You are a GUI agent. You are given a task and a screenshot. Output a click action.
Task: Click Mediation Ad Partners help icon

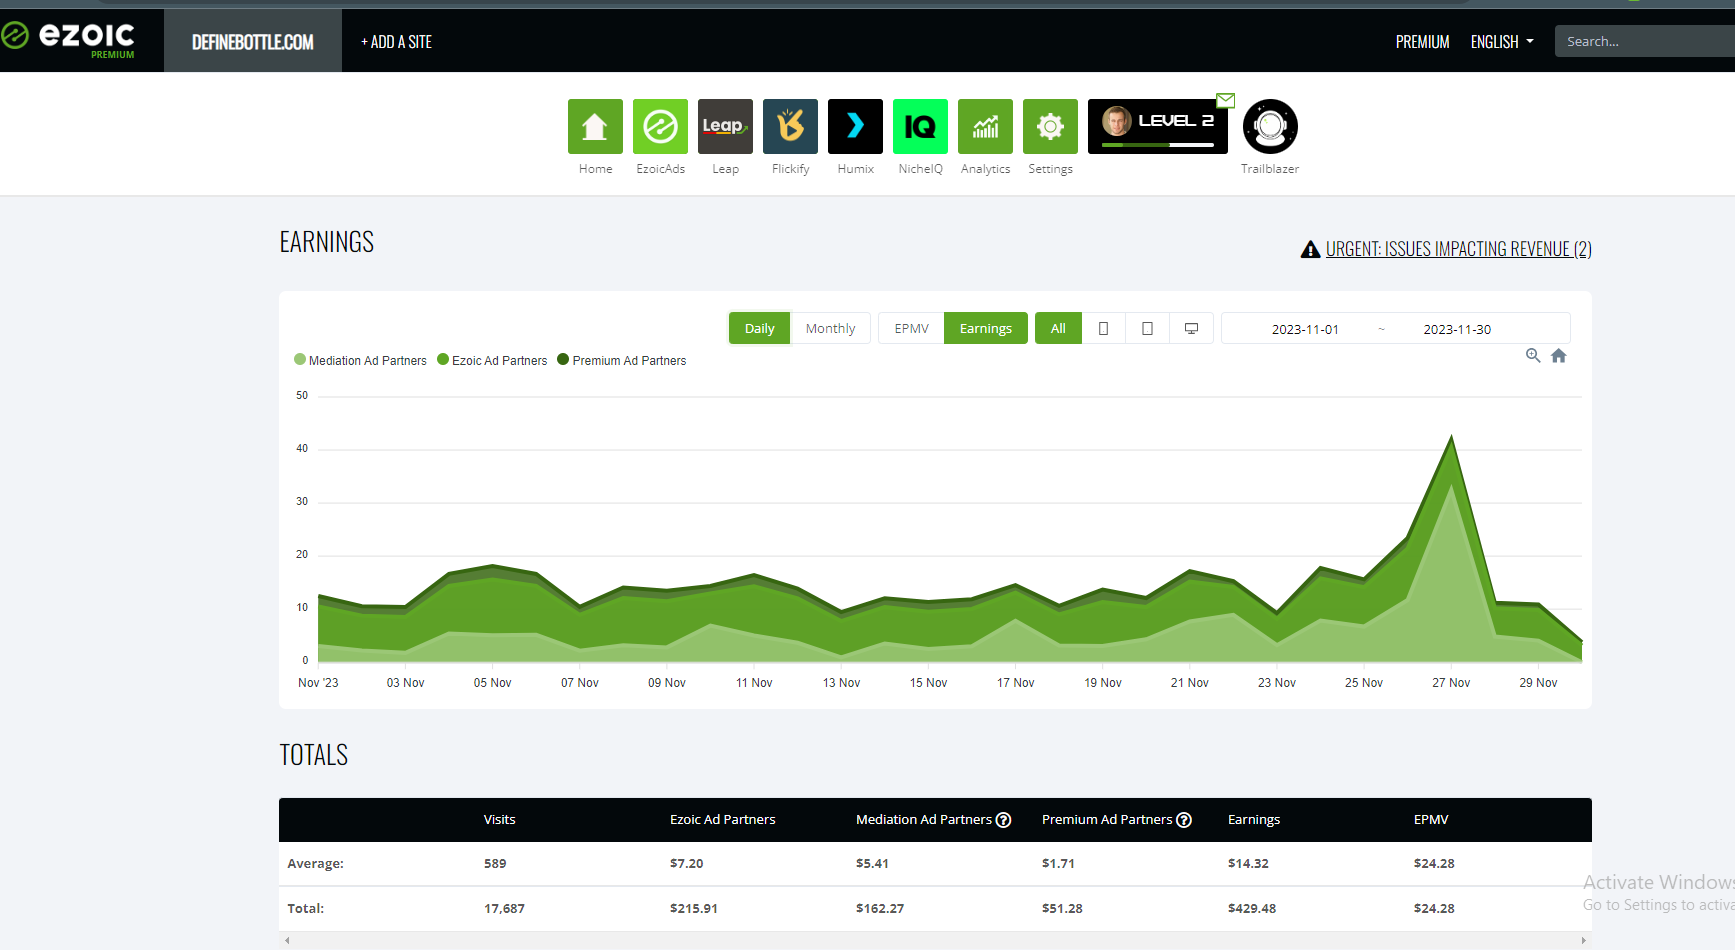pos(1004,820)
